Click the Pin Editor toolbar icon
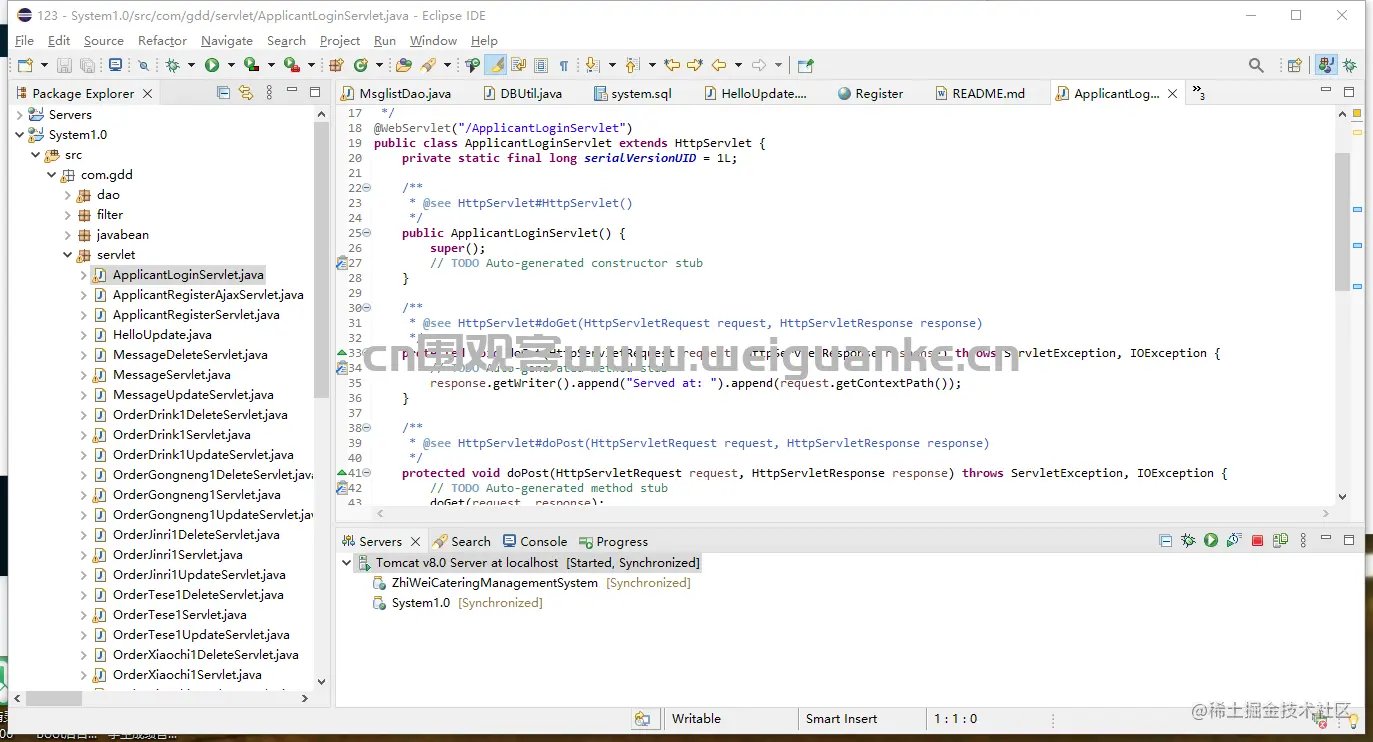The height and width of the screenshot is (742, 1373). pyautogui.click(x=806, y=65)
